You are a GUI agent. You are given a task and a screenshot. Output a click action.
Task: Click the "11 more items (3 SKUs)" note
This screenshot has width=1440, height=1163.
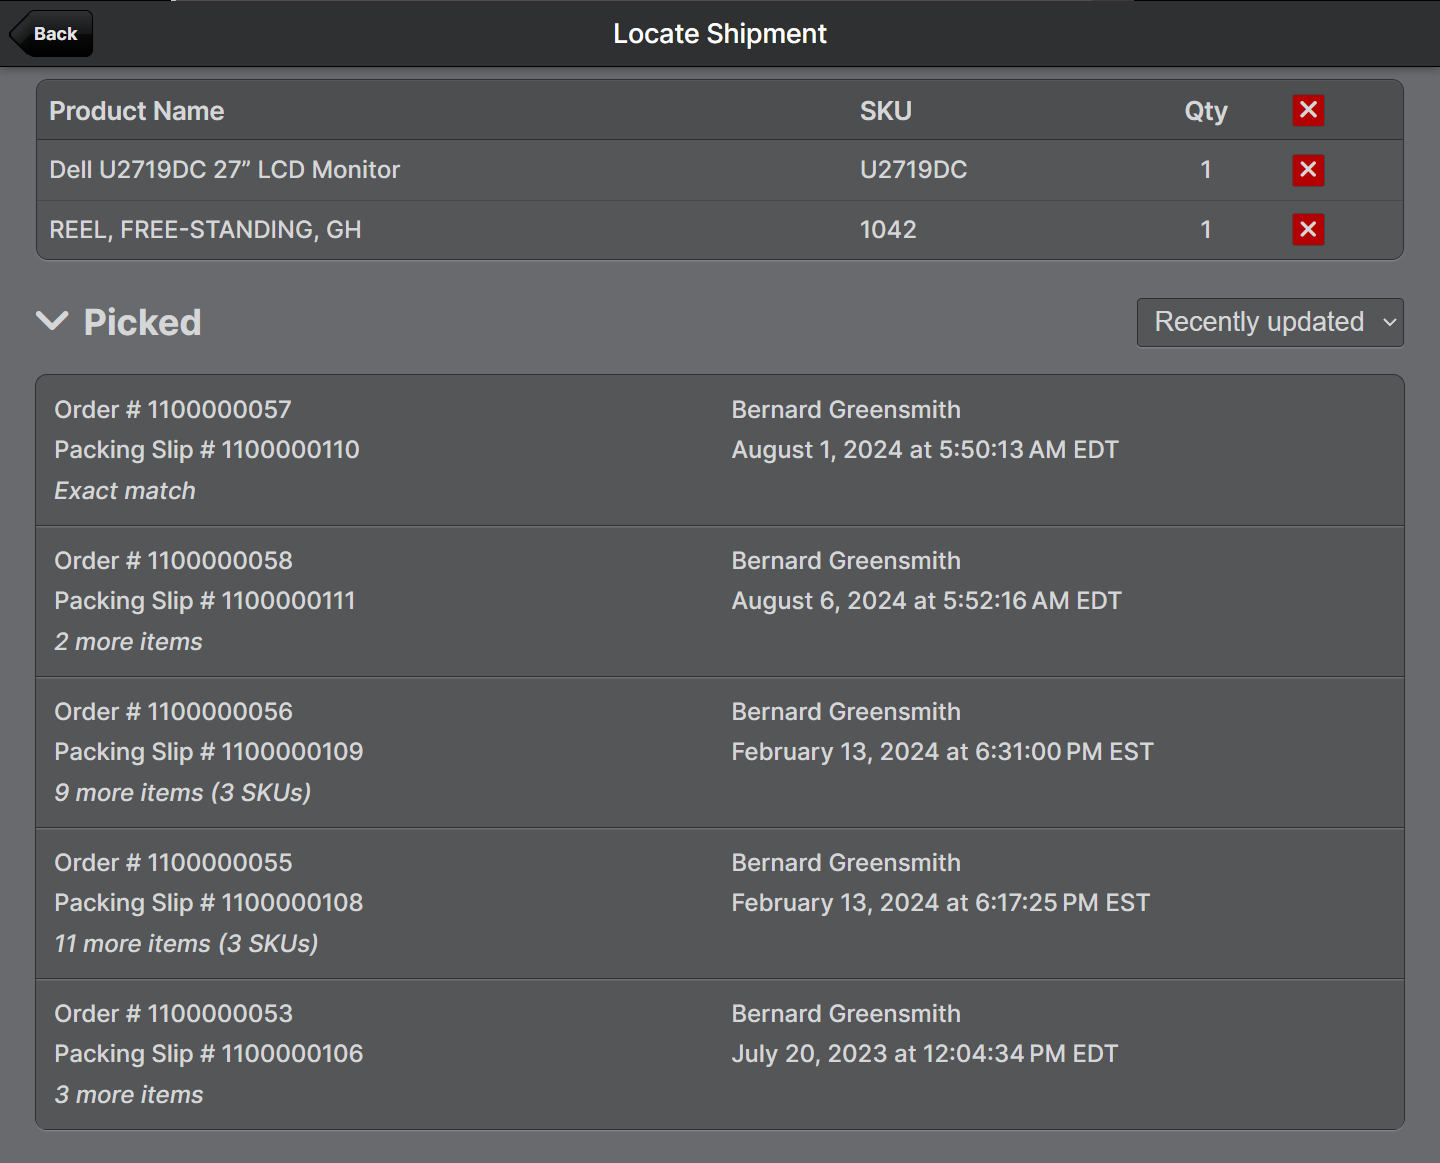[186, 944]
